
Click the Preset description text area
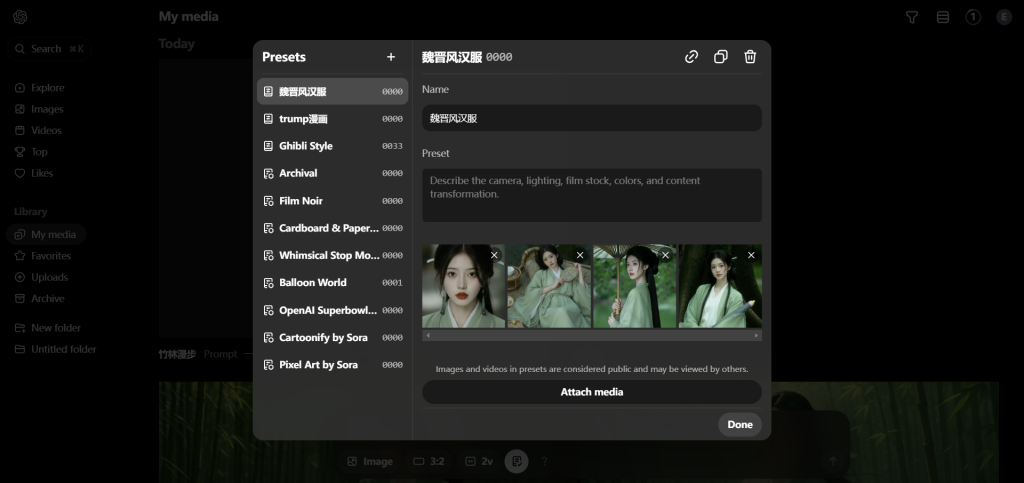pos(591,195)
